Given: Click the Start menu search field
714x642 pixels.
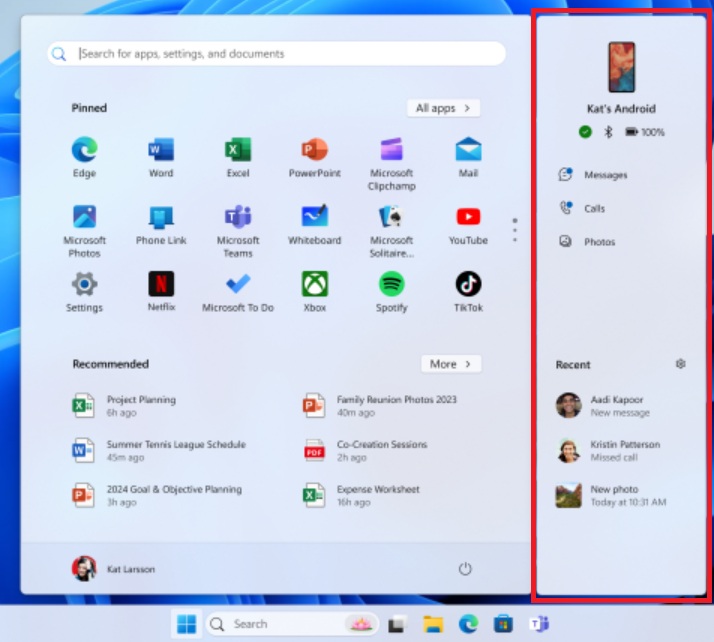Looking at the screenshot, I should tap(277, 54).
